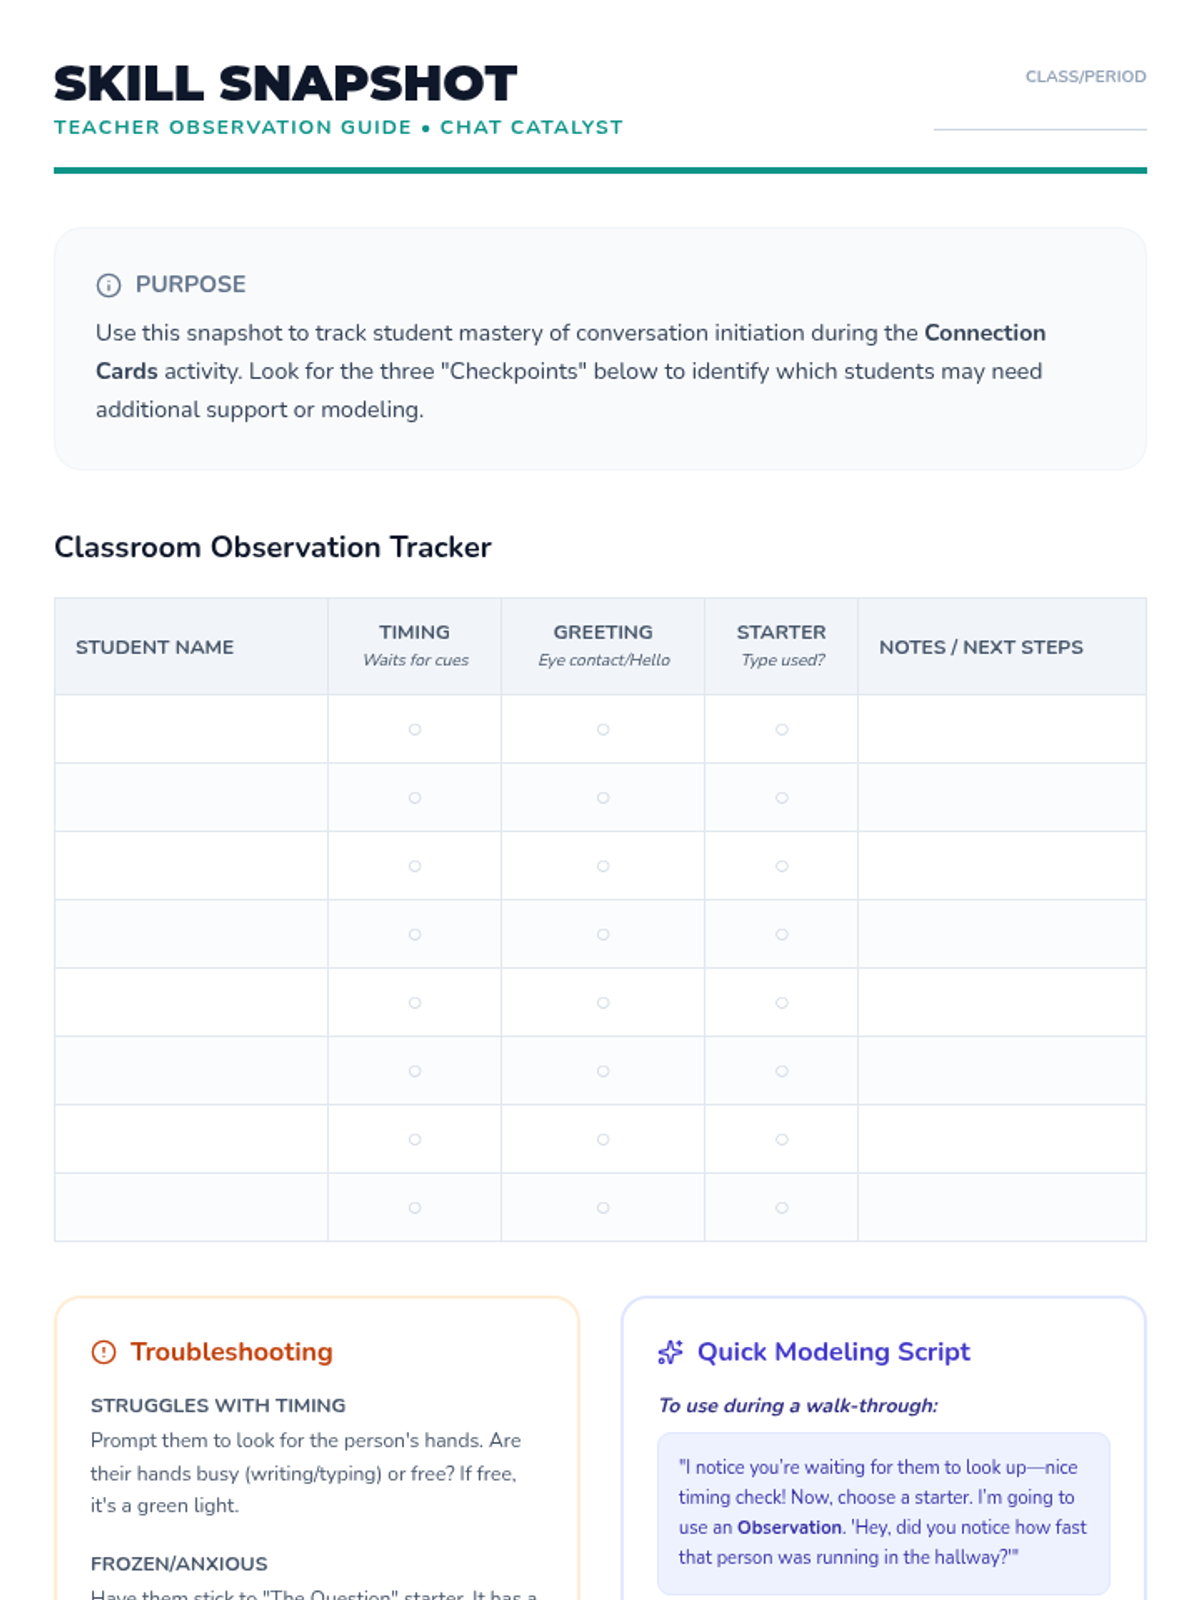Click first row Notes / Next Steps cell
The image size is (1200, 1600).
tap(1001, 730)
